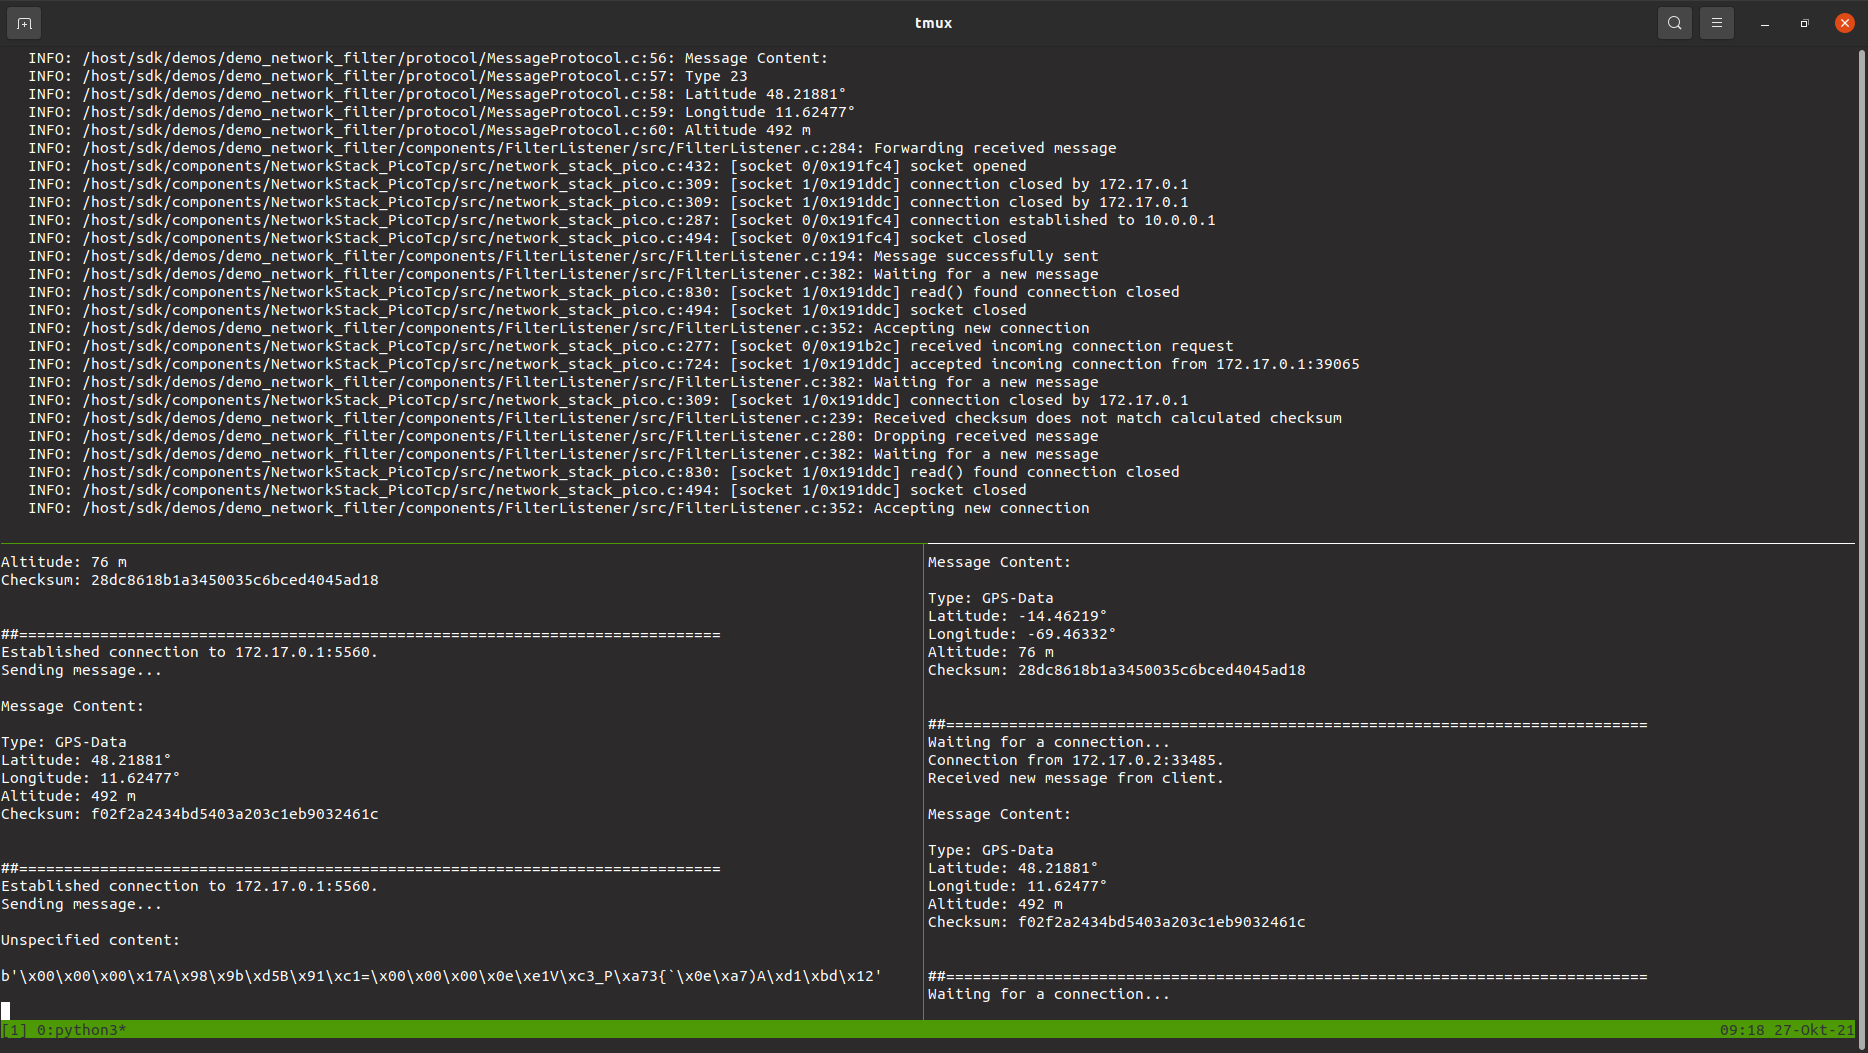1868x1053 pixels.
Task: Click the 'socket opened' log line
Action: pos(527,166)
